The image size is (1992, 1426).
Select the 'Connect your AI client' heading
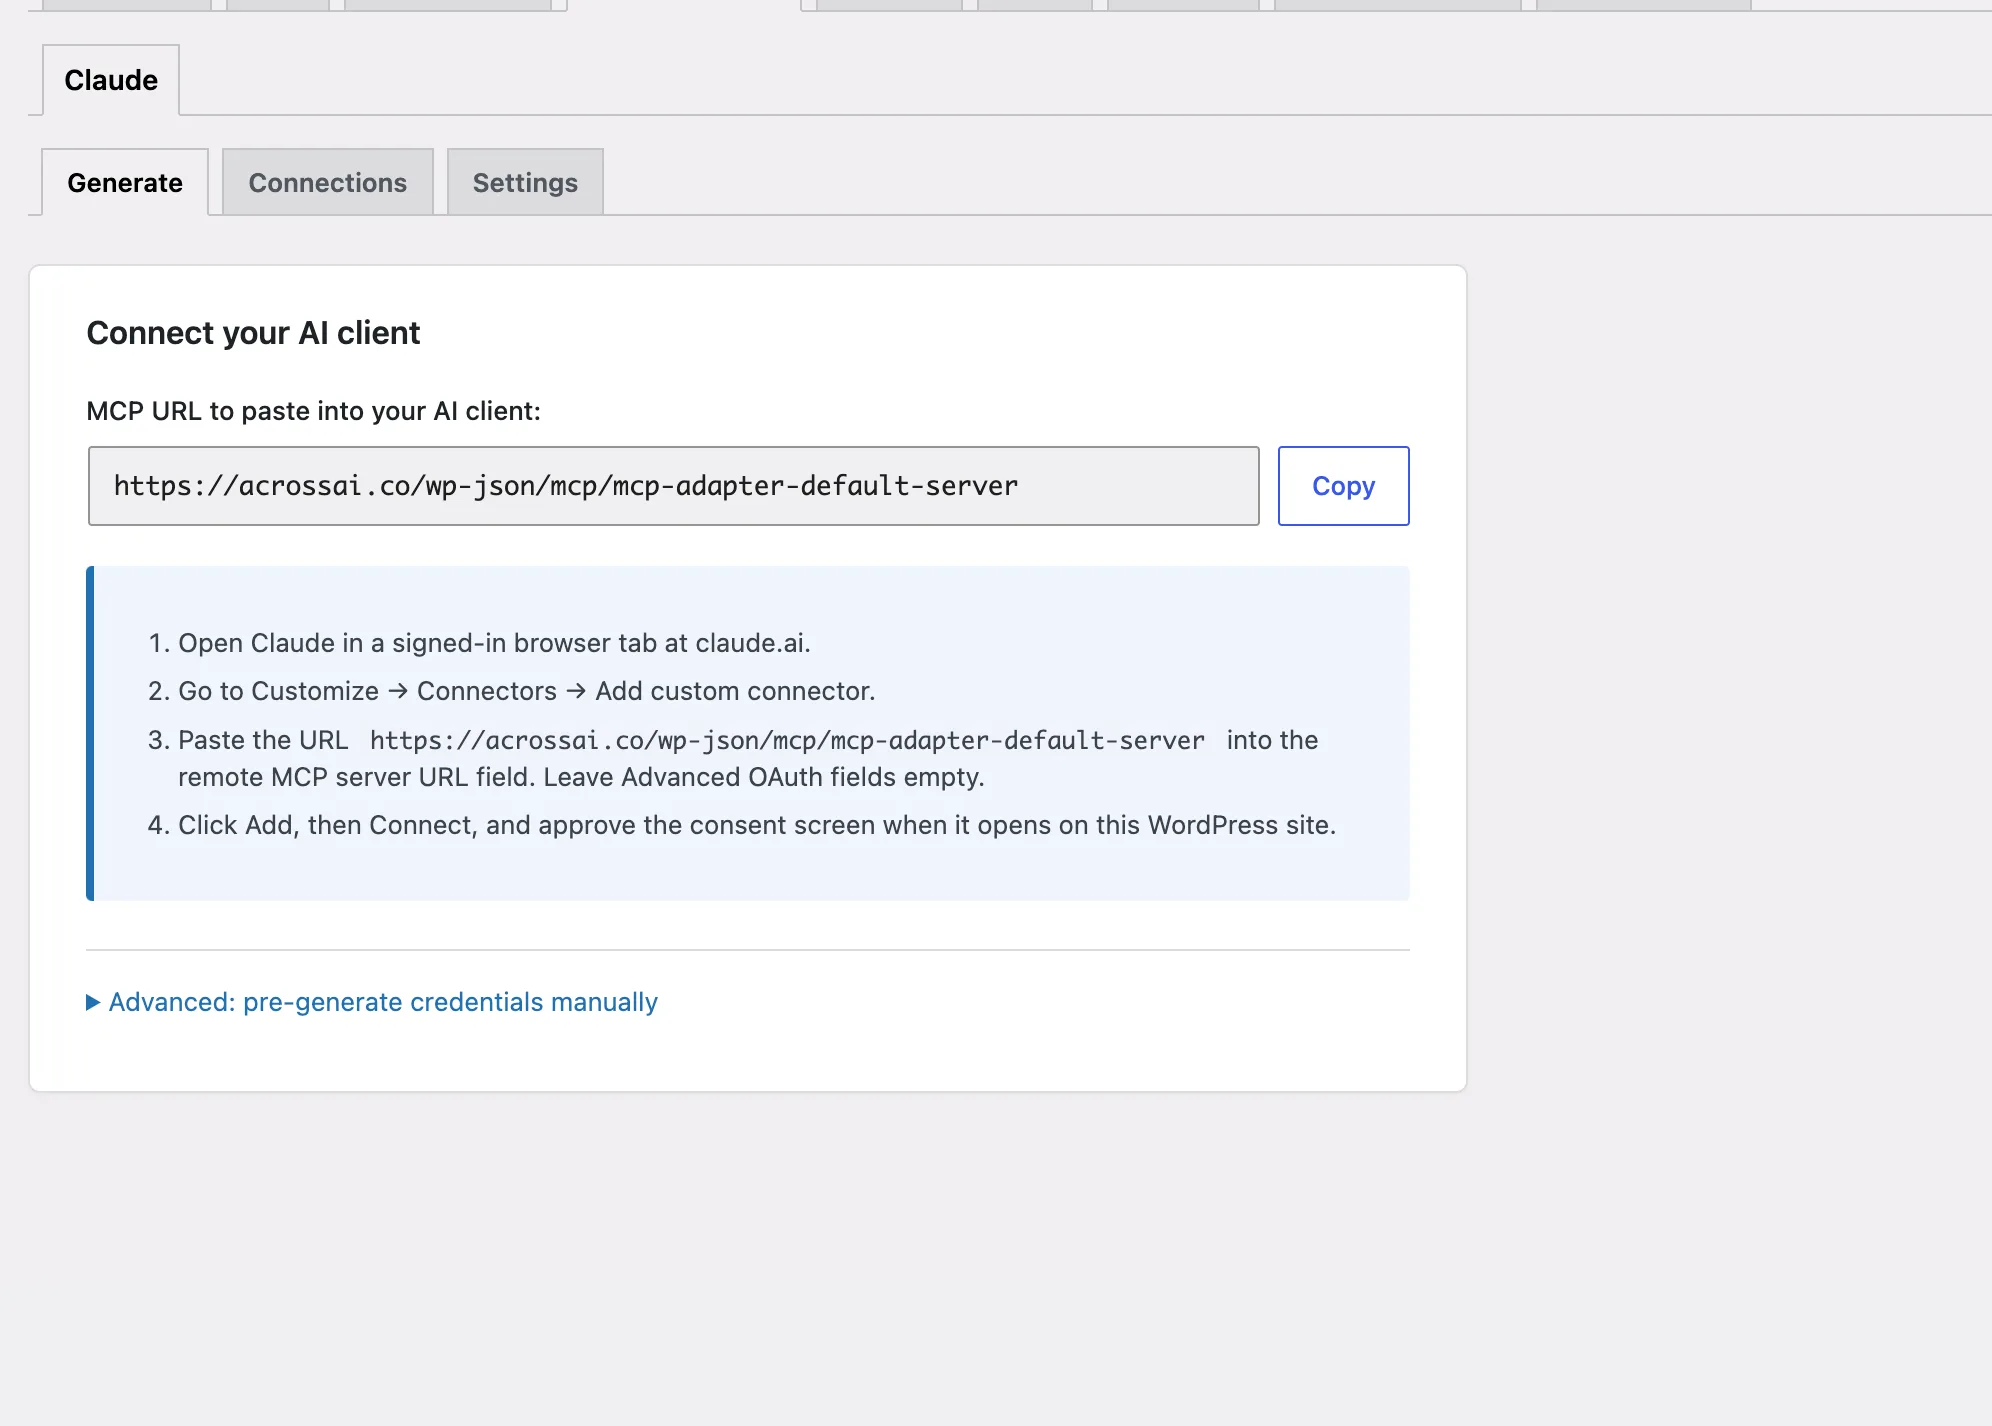pyautogui.click(x=253, y=333)
